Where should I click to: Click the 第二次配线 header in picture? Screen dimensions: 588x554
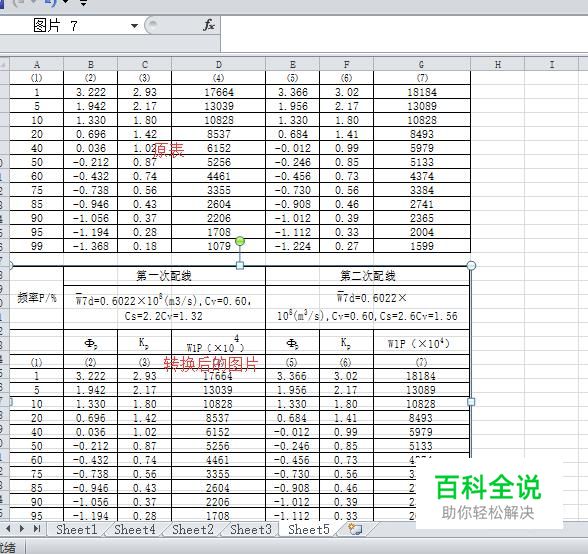(368, 276)
